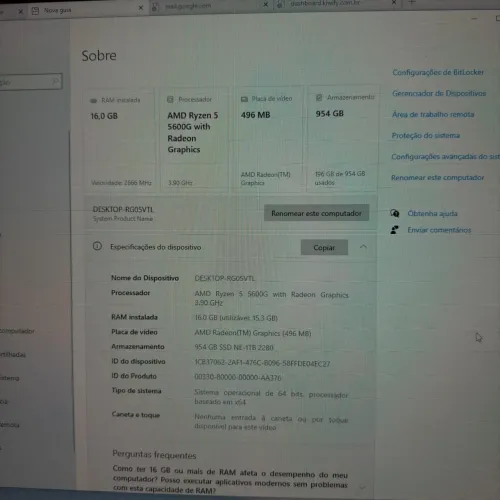Click the Perguntas frequentes heading
The width and height of the screenshot is (500, 500).
click(x=154, y=454)
